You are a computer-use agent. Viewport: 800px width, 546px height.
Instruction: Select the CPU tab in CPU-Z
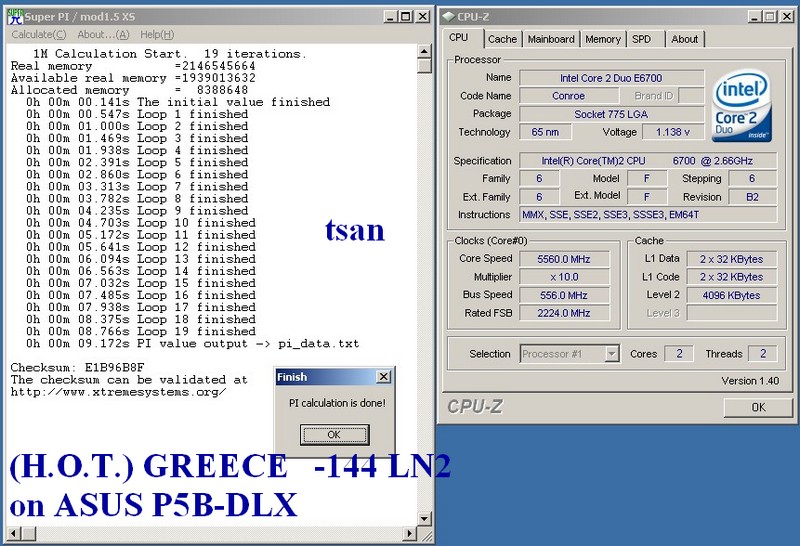click(459, 38)
